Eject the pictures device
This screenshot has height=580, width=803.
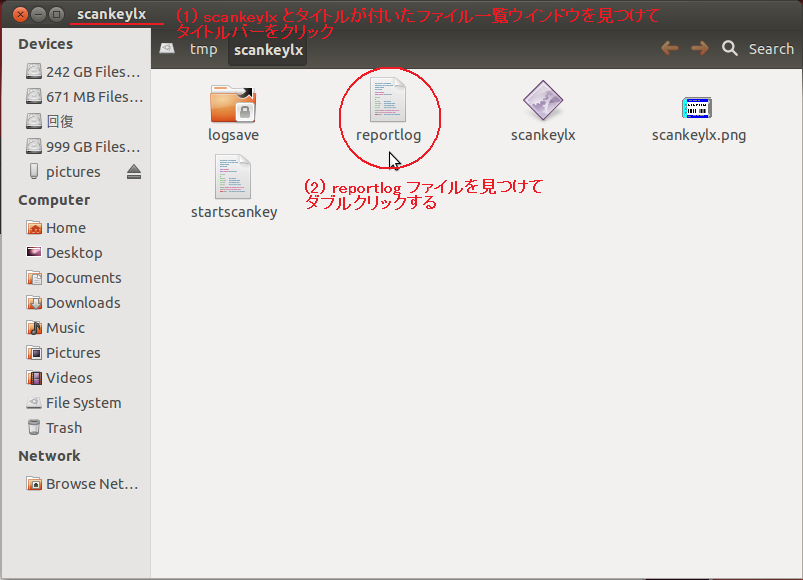click(x=134, y=171)
